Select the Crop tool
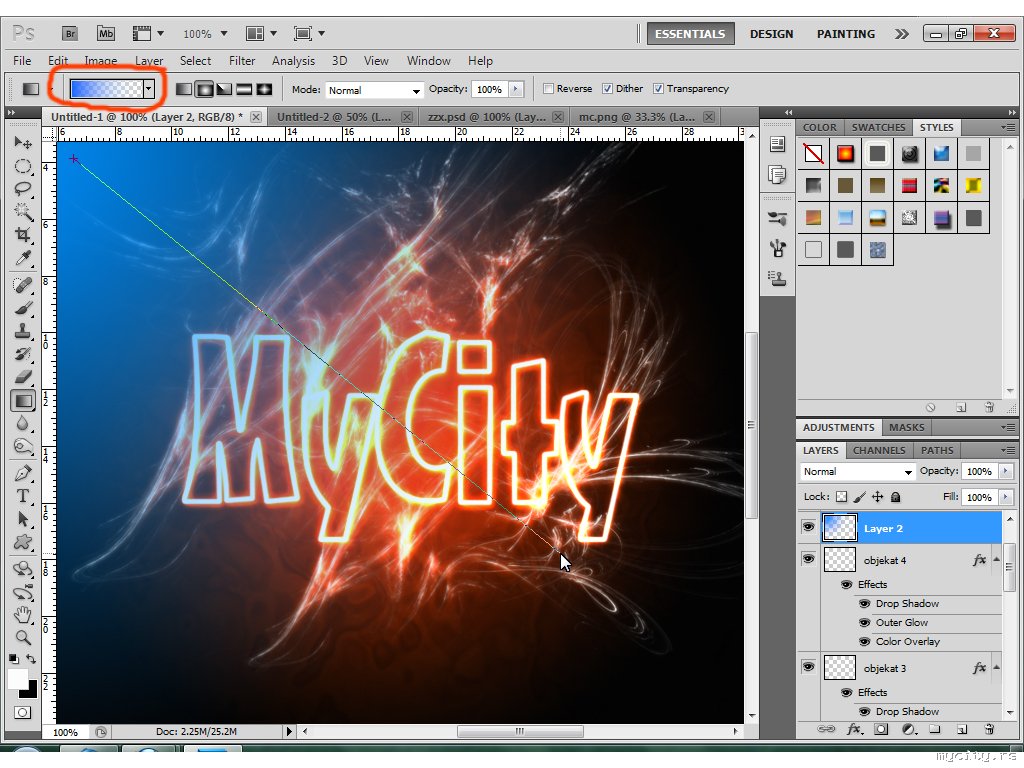 (22, 236)
